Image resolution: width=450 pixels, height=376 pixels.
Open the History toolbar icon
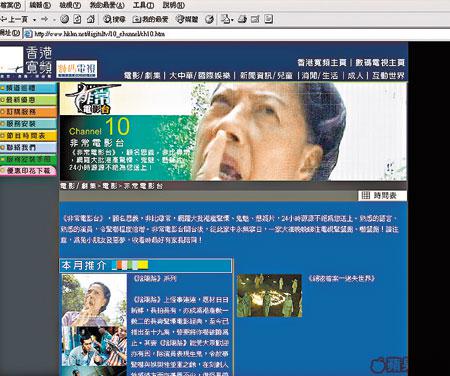click(209, 19)
